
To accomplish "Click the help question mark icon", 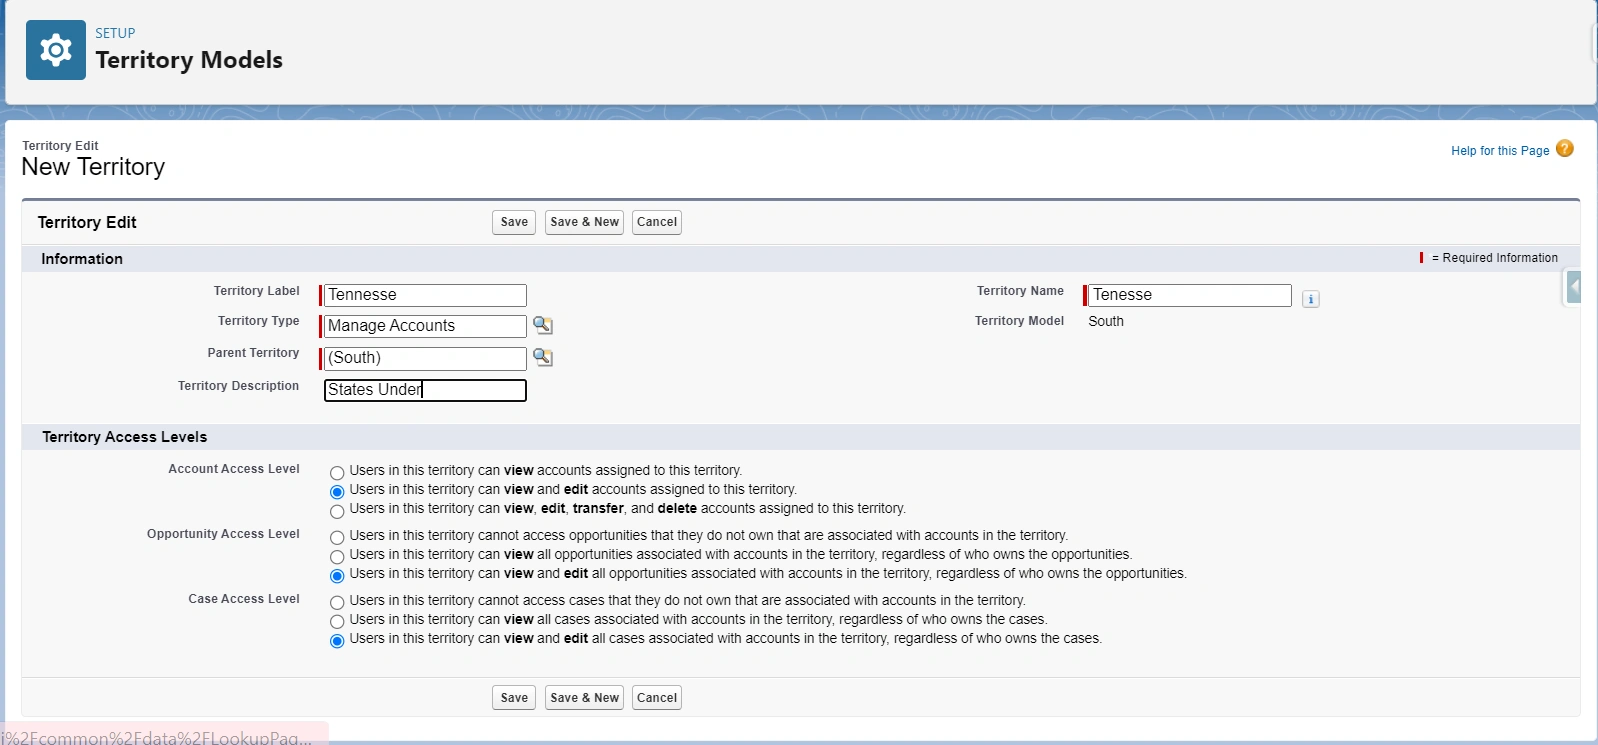I will click(x=1564, y=149).
